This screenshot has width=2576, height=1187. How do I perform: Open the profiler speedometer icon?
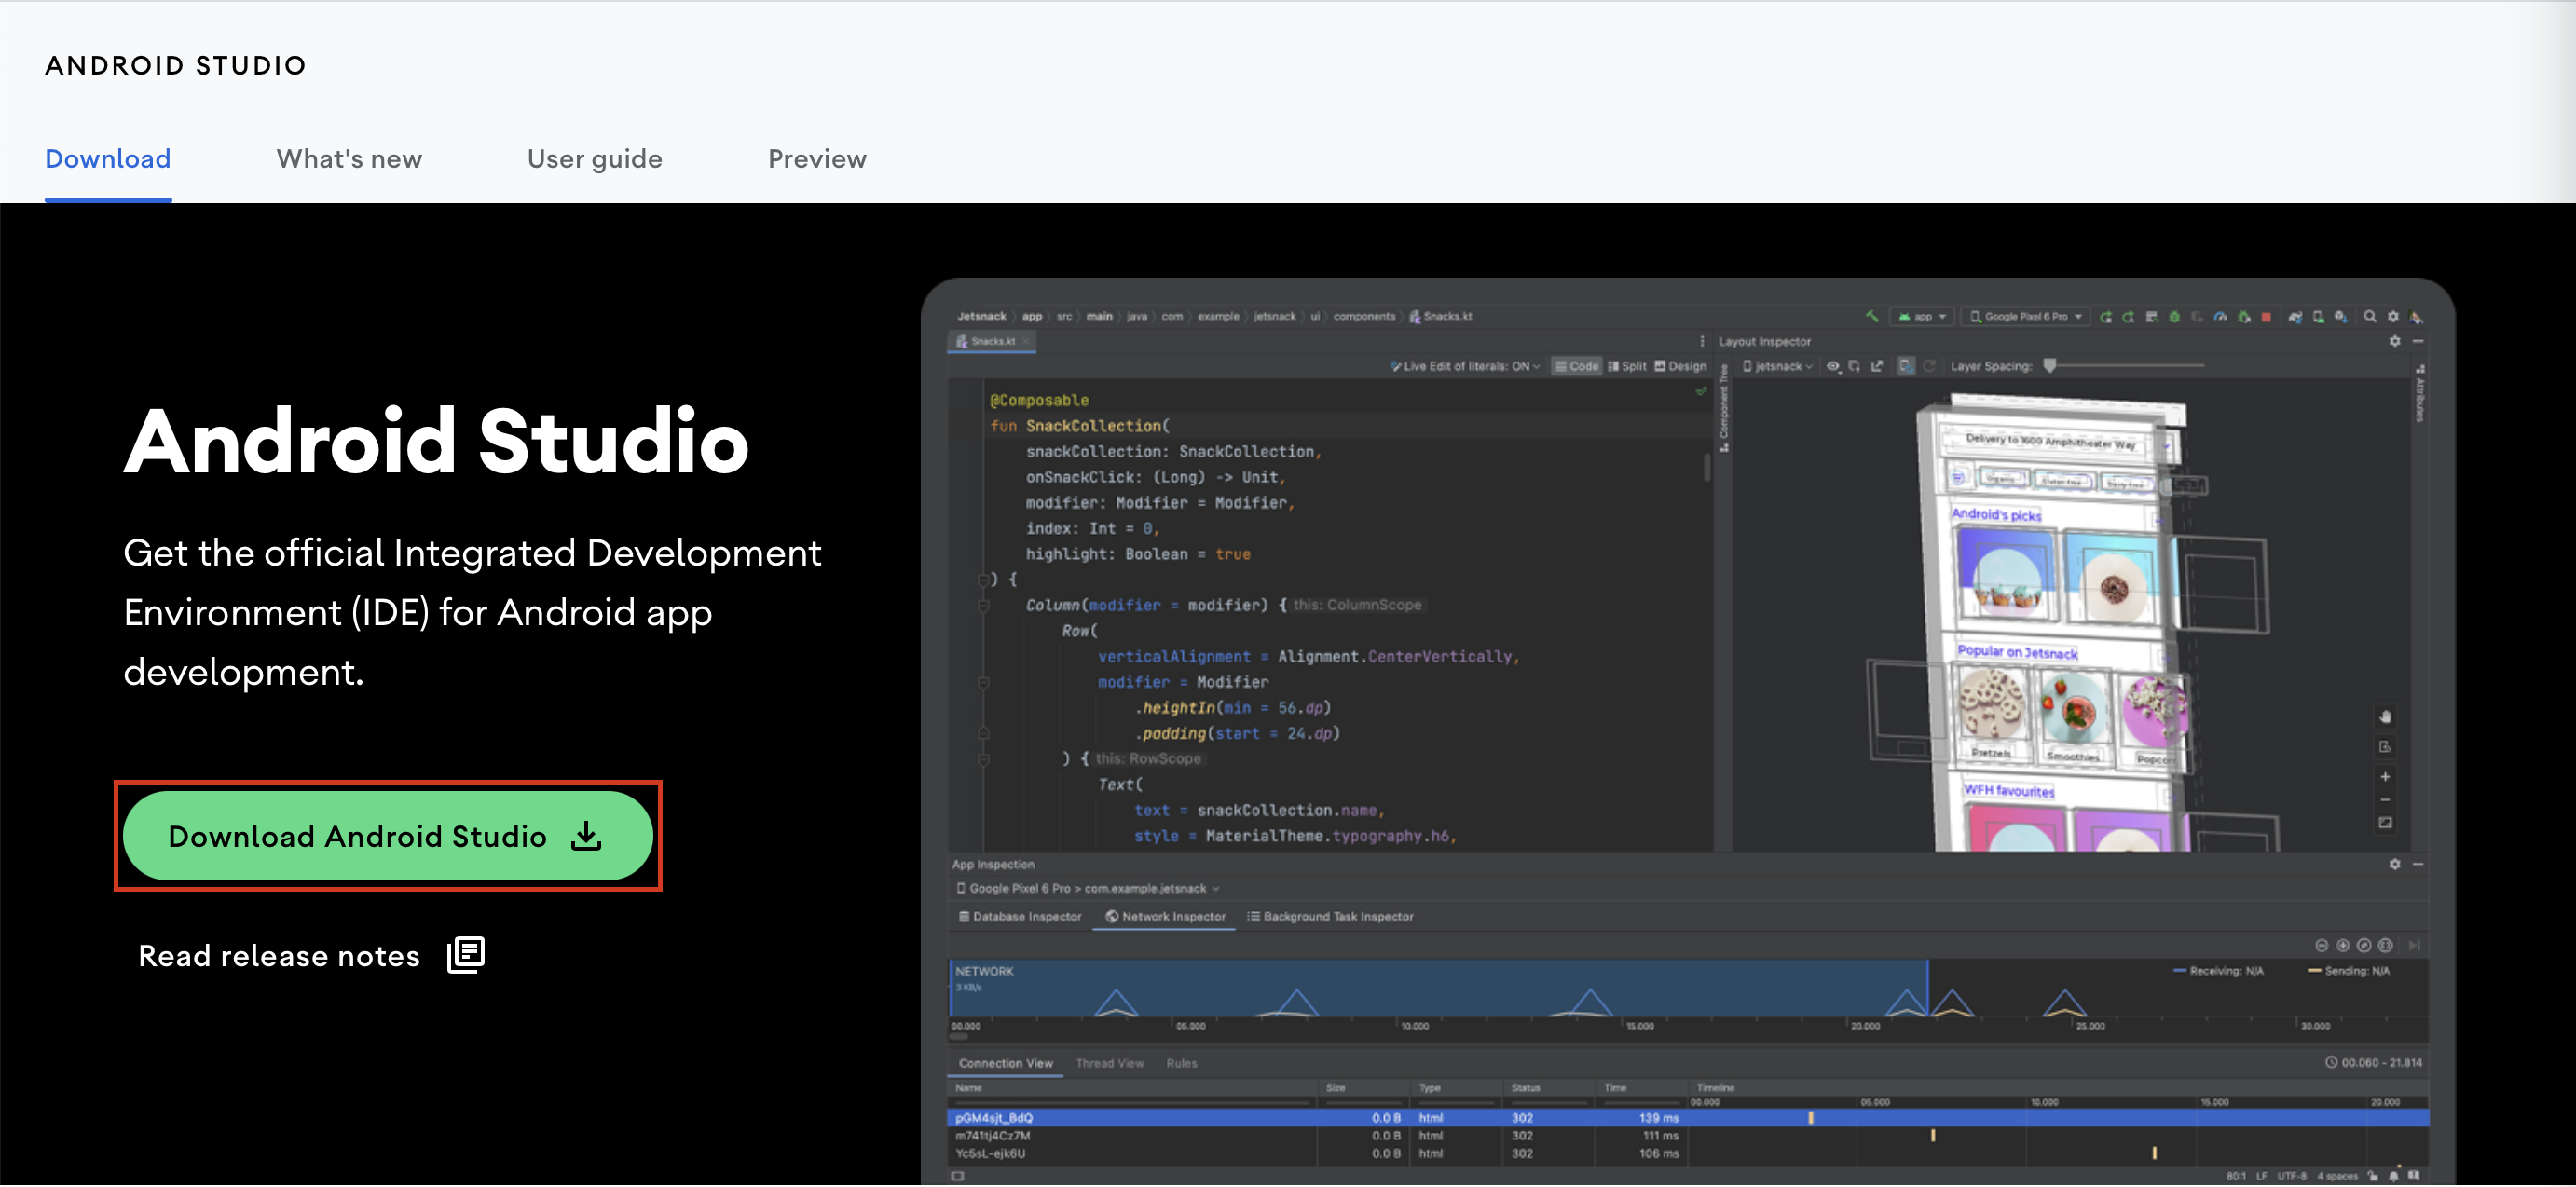2220,317
